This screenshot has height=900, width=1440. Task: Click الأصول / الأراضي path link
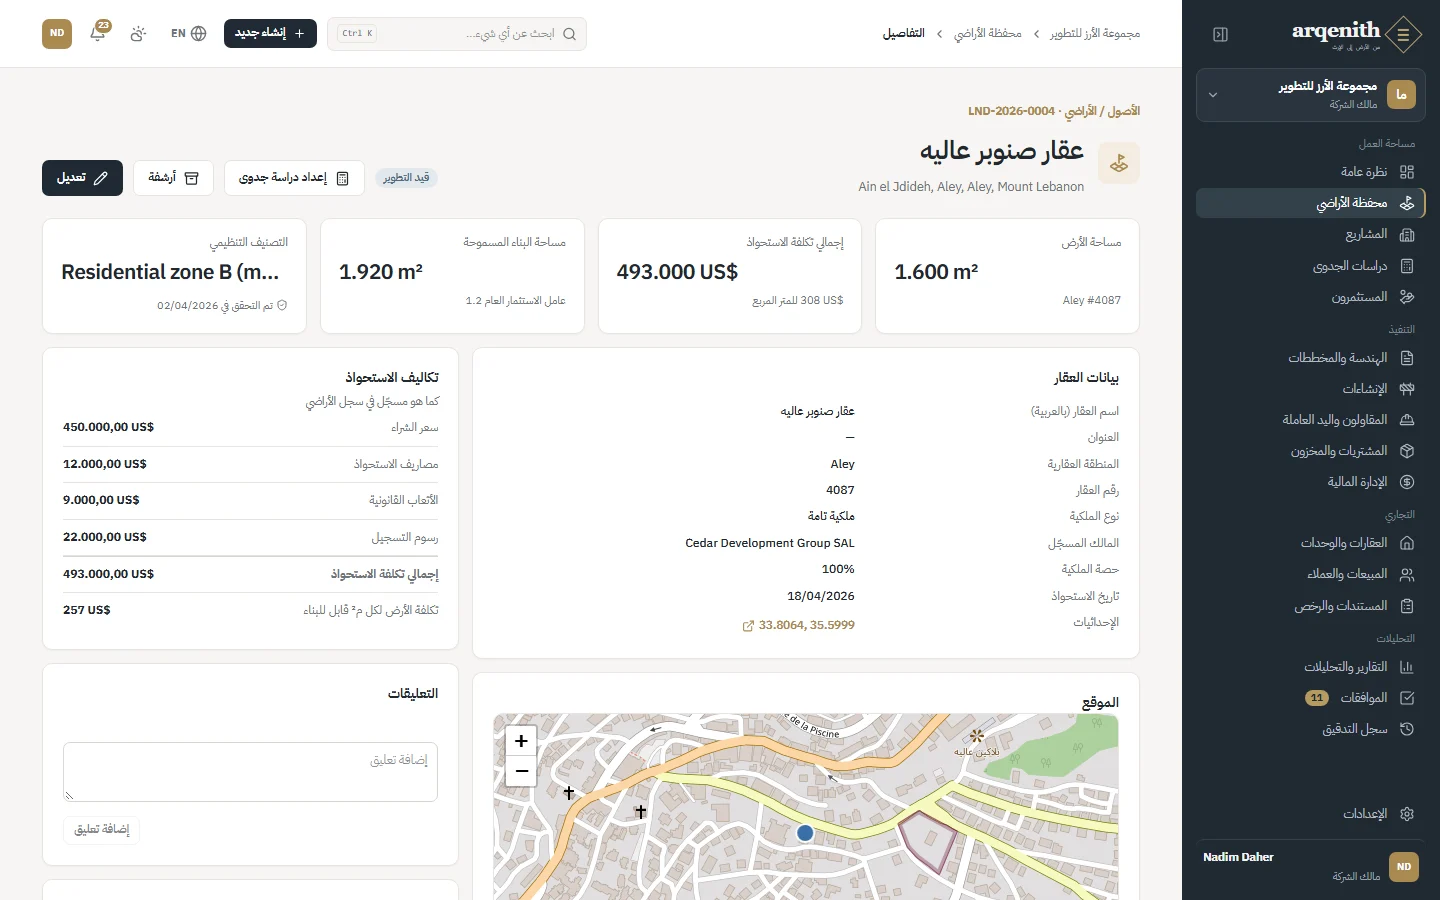coord(1103,111)
